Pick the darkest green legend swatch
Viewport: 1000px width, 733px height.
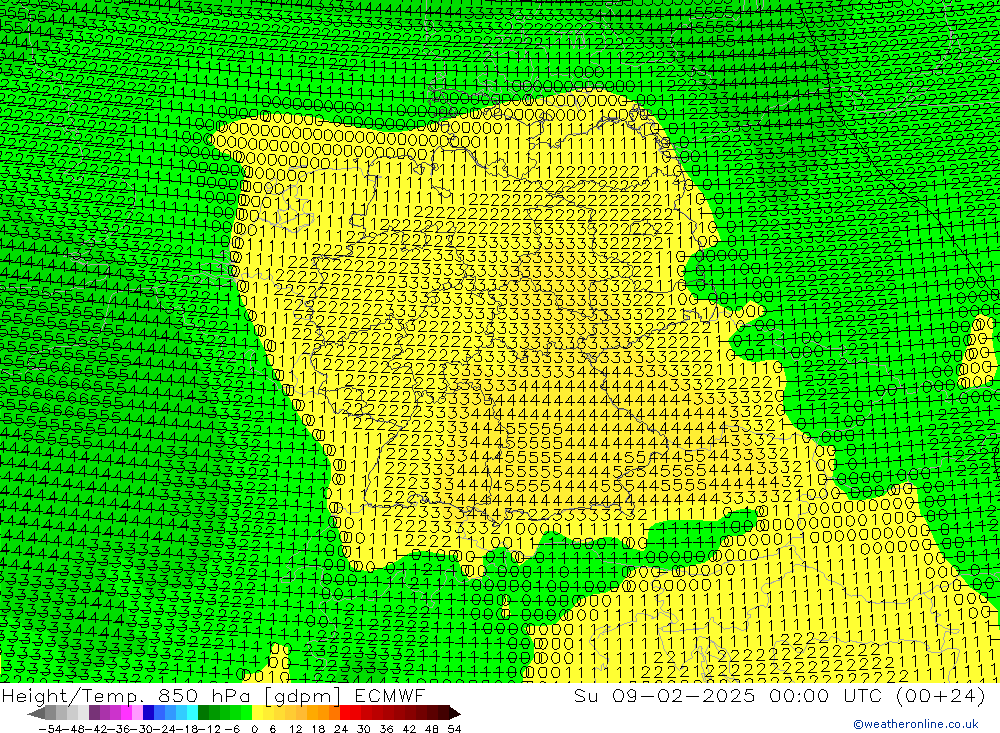pyautogui.click(x=203, y=714)
